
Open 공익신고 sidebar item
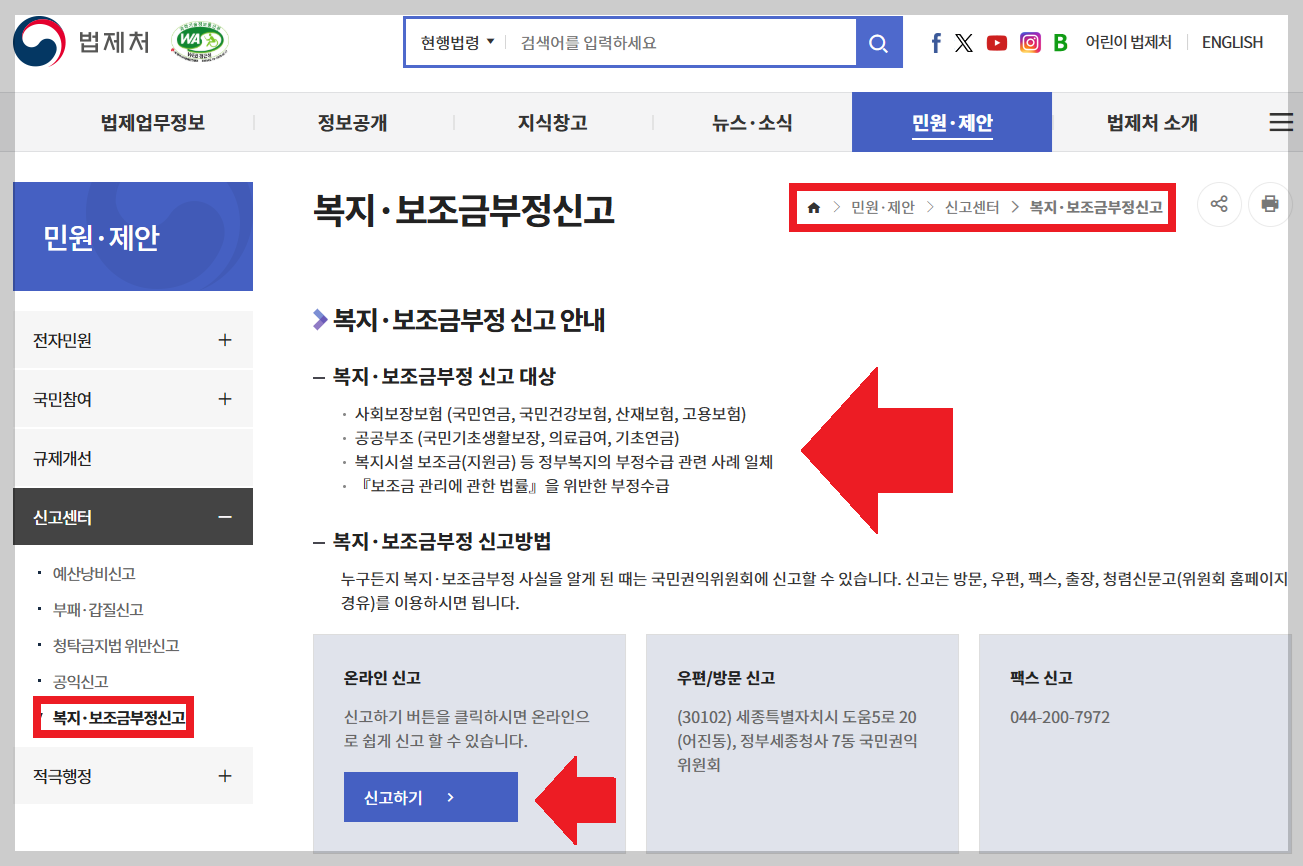point(81,682)
